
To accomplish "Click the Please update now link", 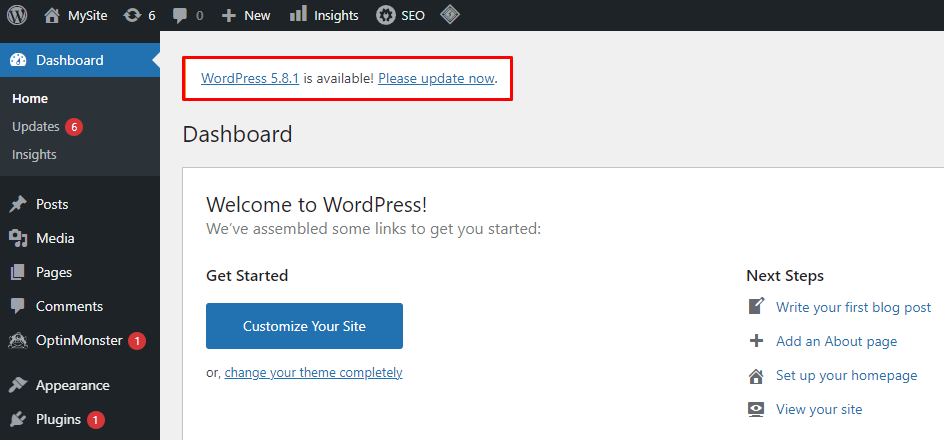I will click(436, 78).
